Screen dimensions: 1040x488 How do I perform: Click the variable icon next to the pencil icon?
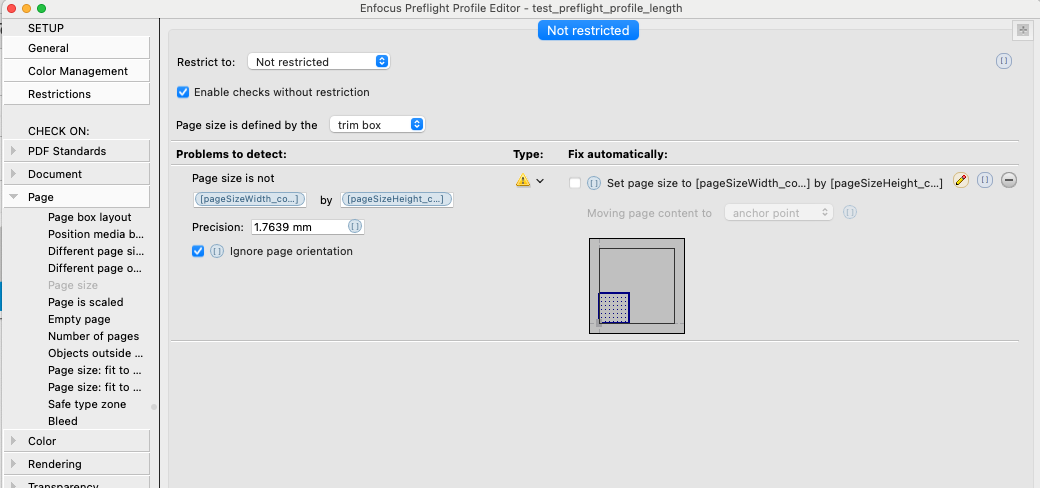(985, 180)
